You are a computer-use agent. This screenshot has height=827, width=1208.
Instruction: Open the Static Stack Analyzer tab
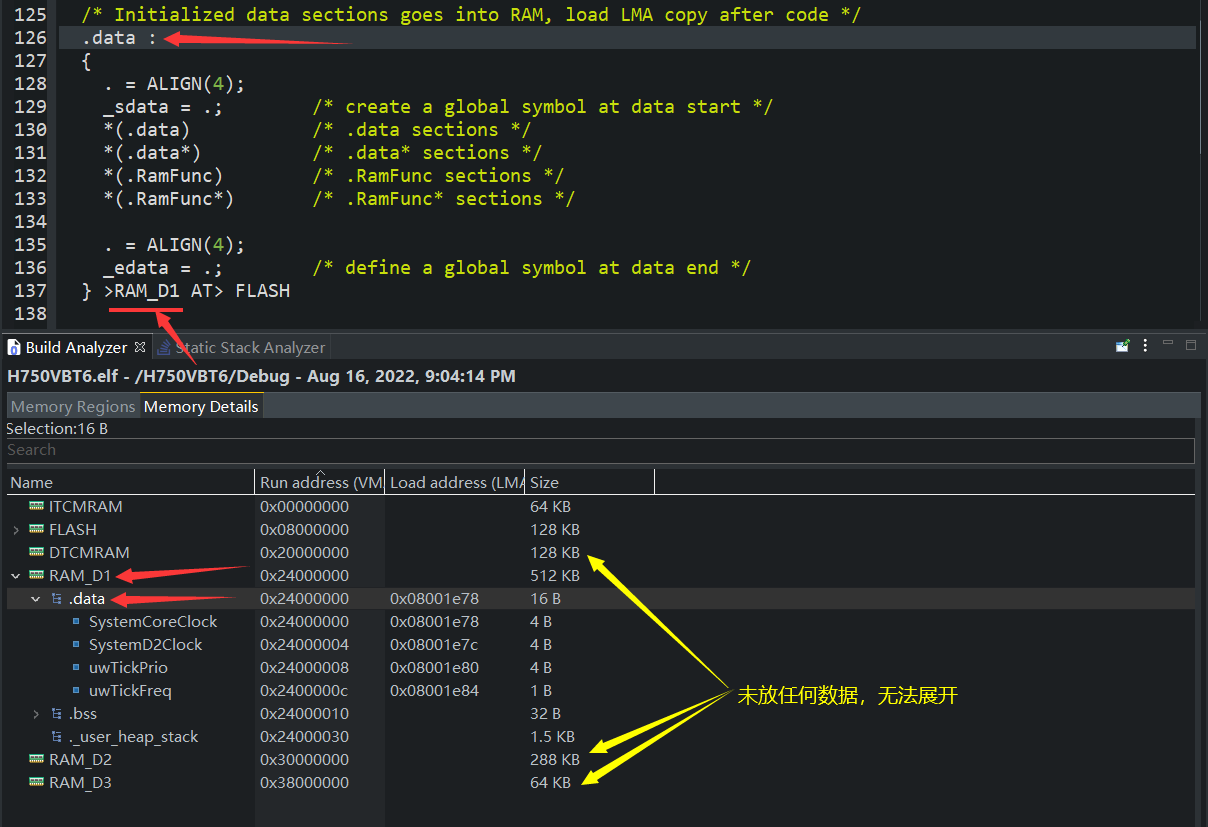(249, 348)
